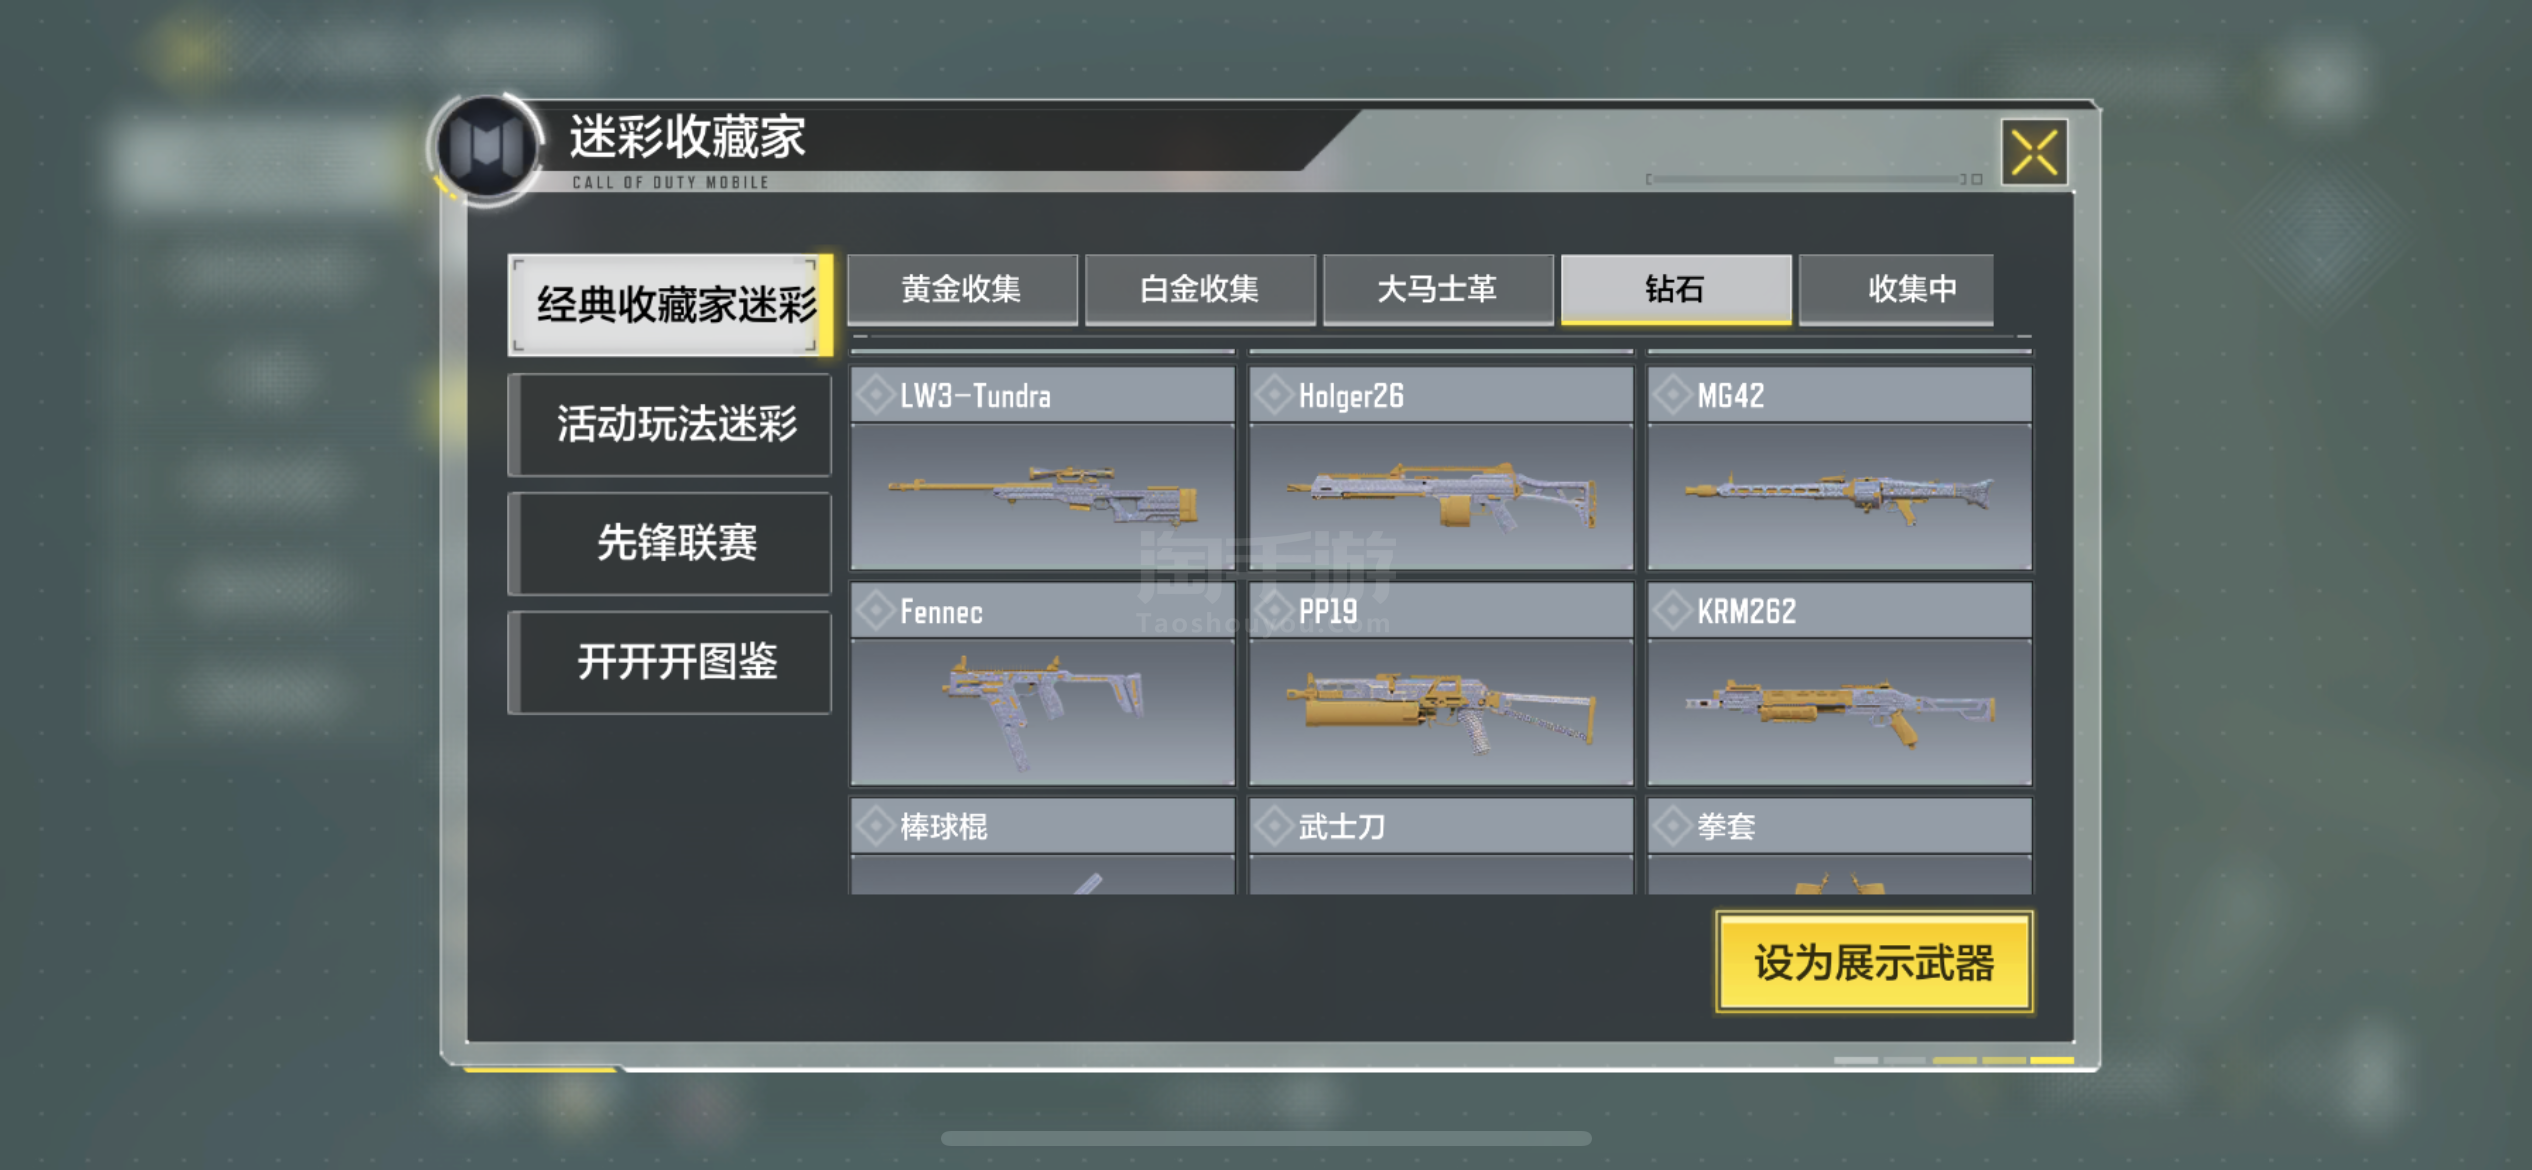Screen dimensions: 2532x1170
Task: Click the diamond icon beside 棒球棍
Action: [x=875, y=826]
